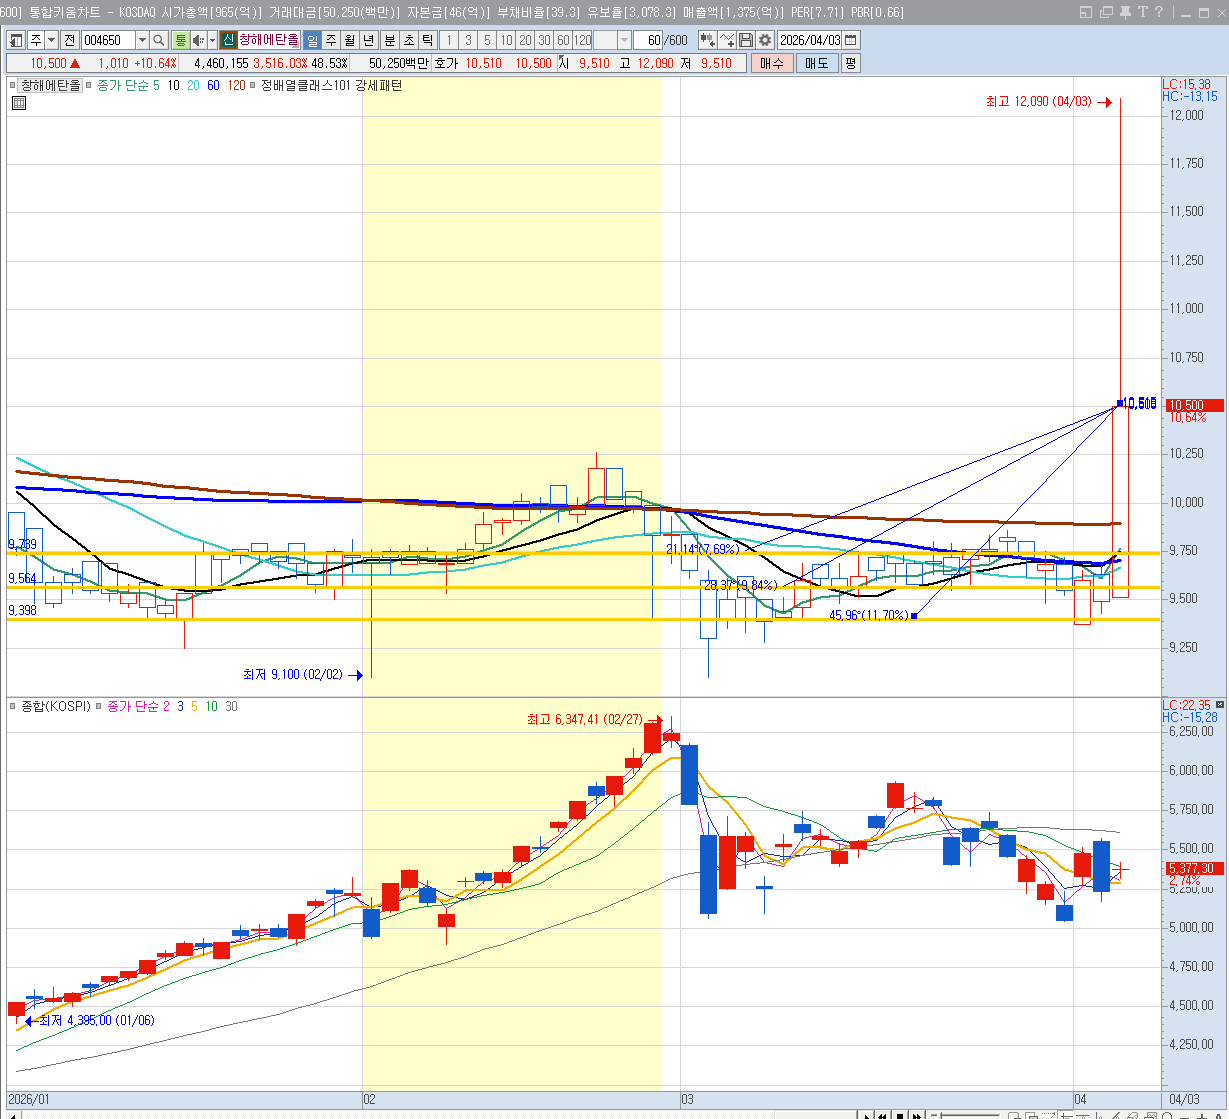The image size is (1229, 1119).
Task: Click 종가 단순 moving average legend label
Action: 122,86
